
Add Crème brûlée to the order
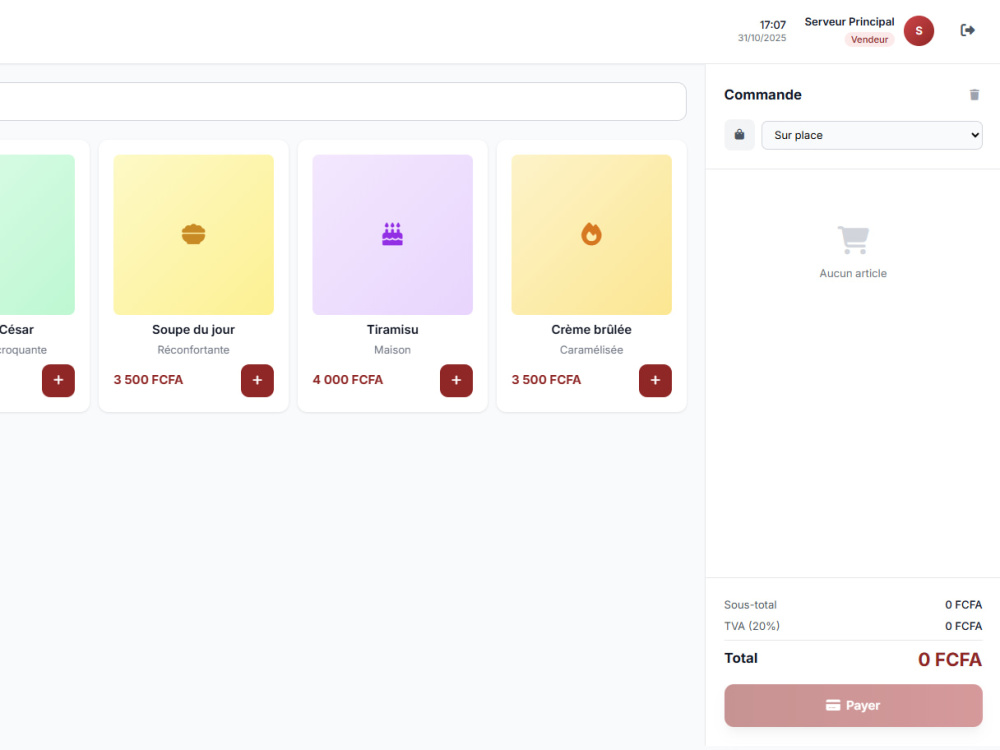click(655, 380)
